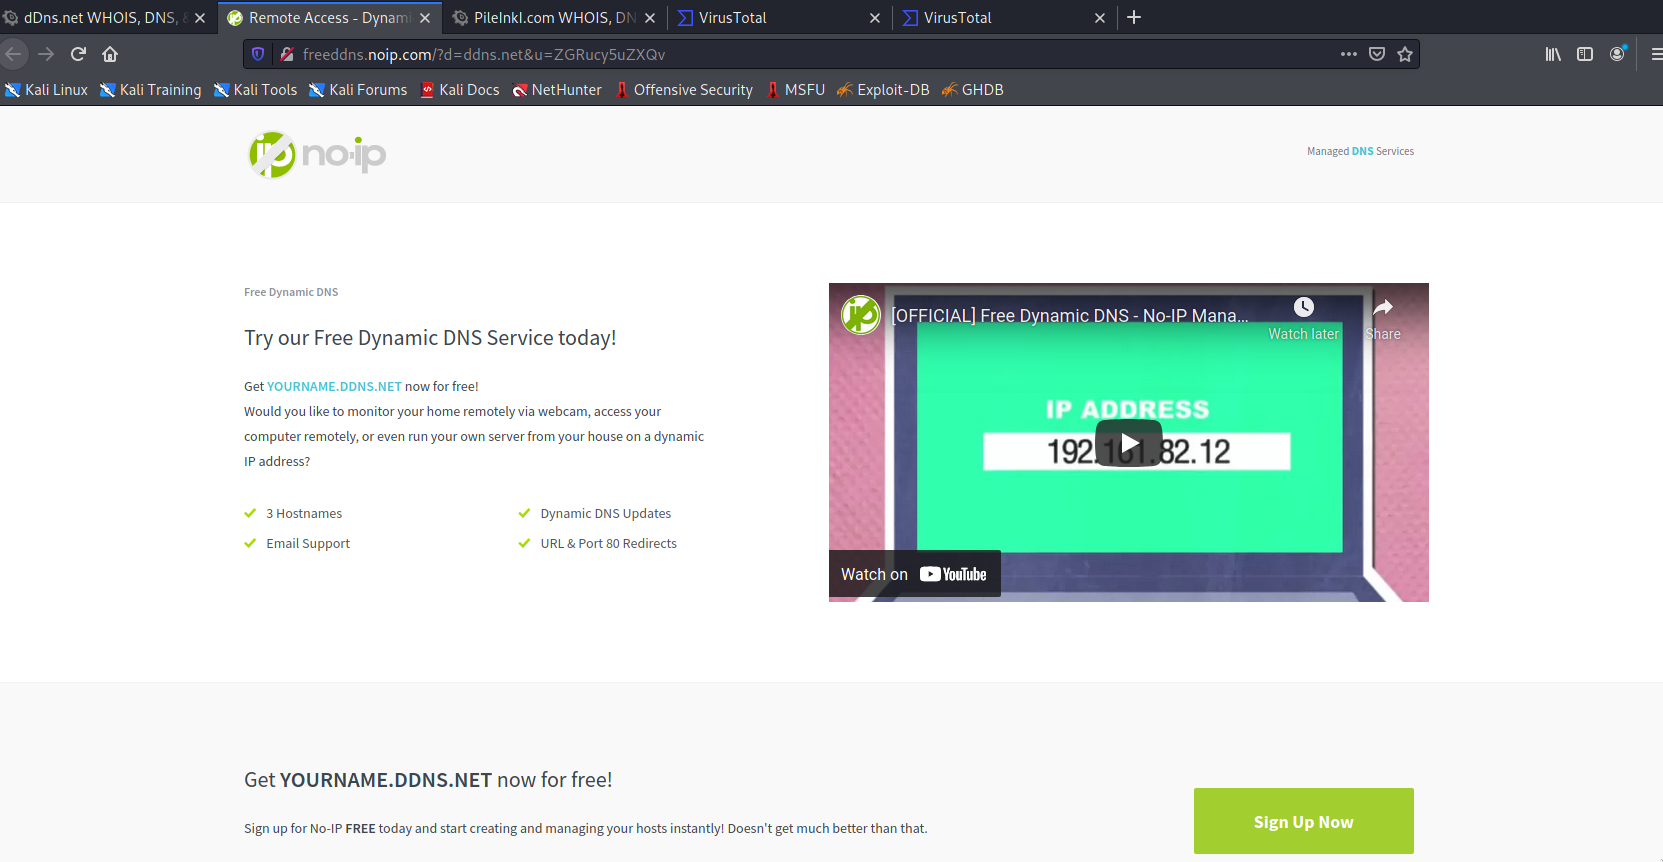Show the sidebars icon
Screen dimensions: 1663x862
click(x=1585, y=54)
